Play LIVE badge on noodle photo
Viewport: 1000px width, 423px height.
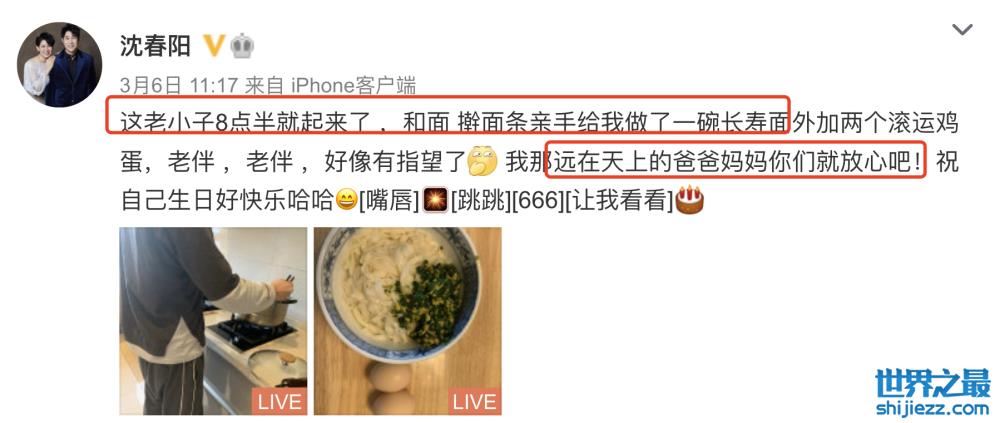[x=474, y=401]
